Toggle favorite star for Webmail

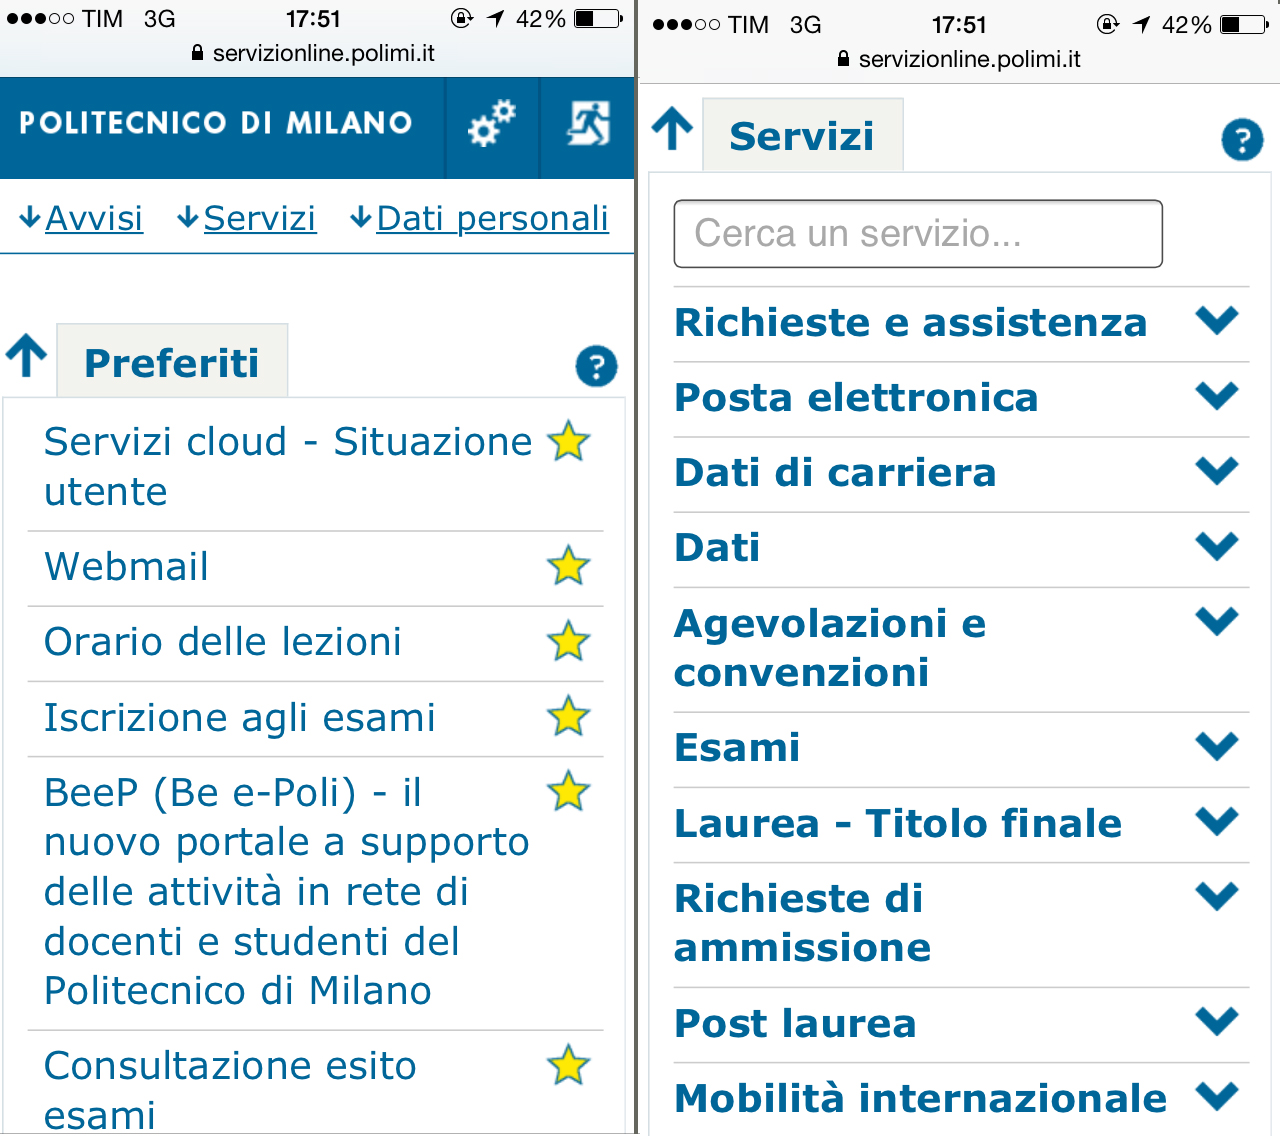click(568, 566)
